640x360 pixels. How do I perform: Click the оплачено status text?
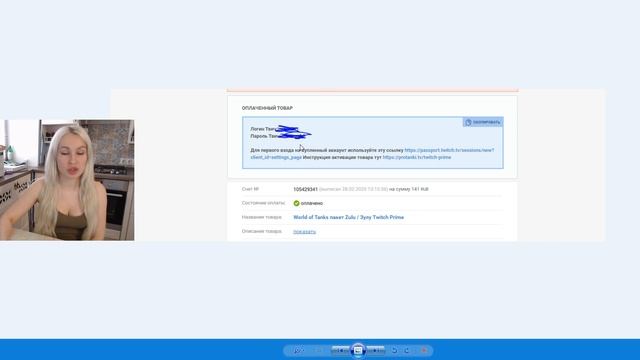click(312, 203)
